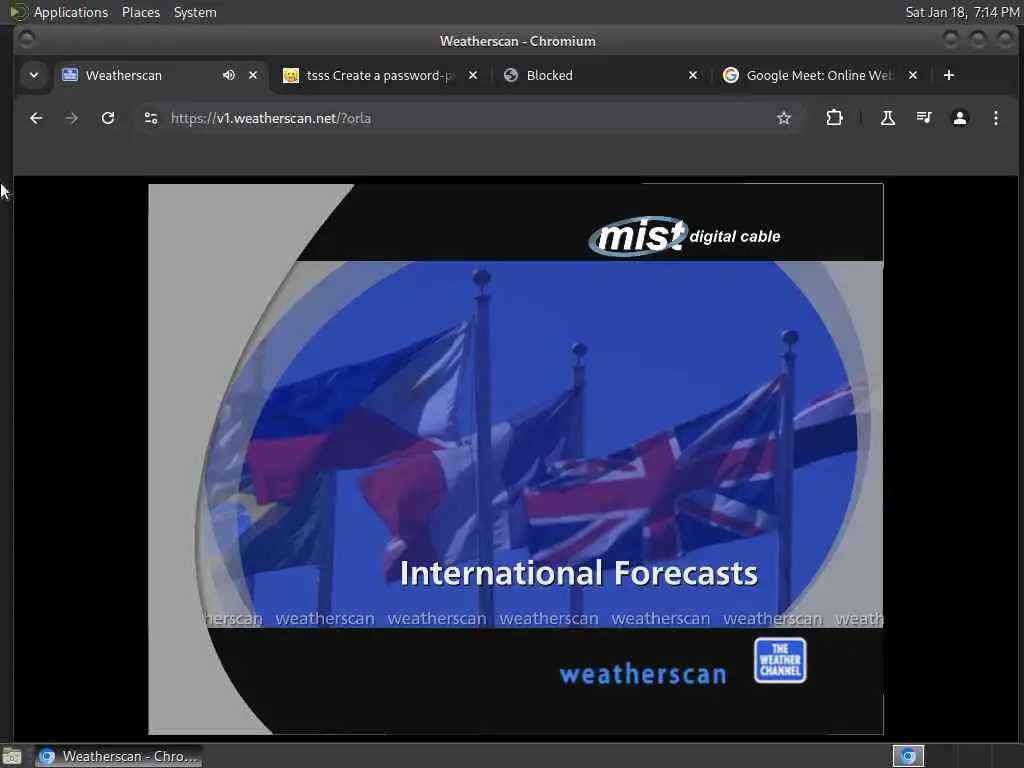Open the System menu
This screenshot has width=1024, height=768.
click(x=195, y=12)
